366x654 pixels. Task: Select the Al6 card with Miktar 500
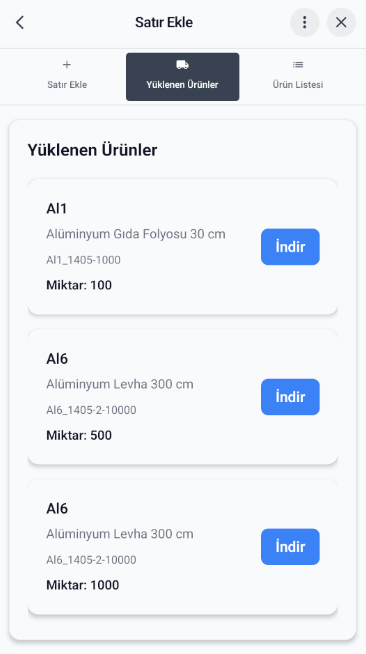(183, 397)
